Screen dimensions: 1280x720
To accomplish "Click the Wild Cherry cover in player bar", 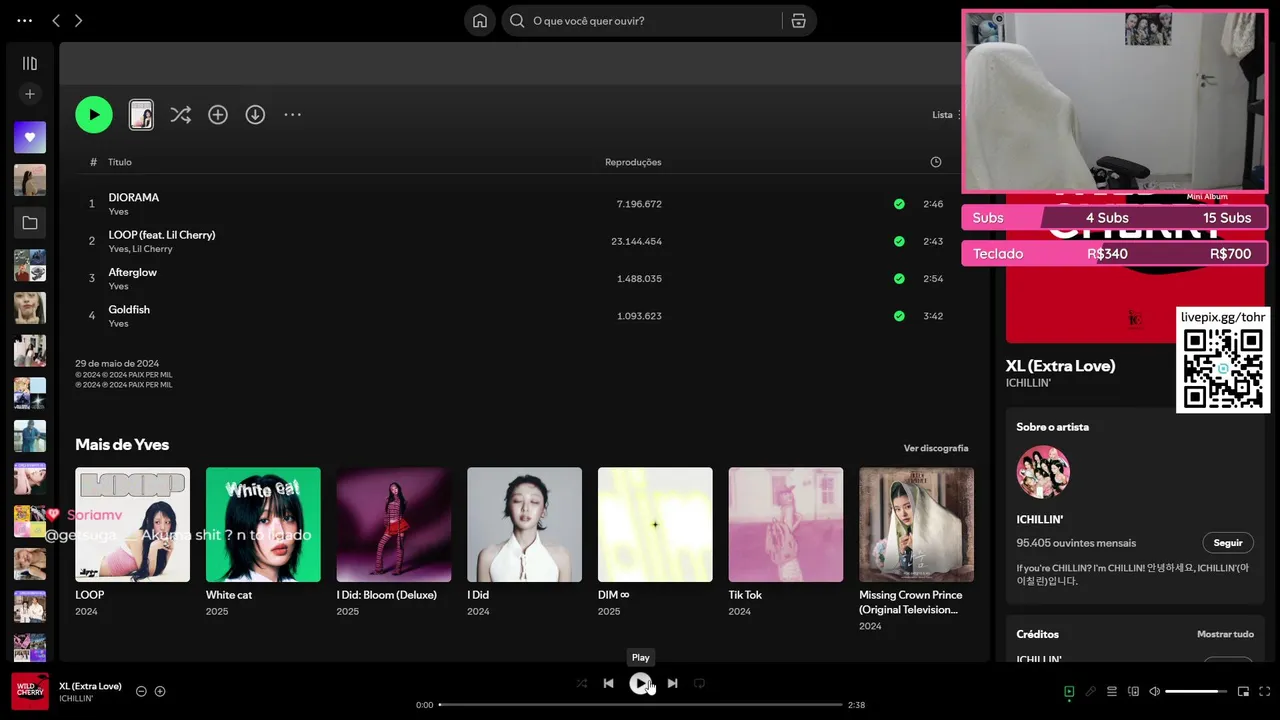I will click(x=30, y=691).
